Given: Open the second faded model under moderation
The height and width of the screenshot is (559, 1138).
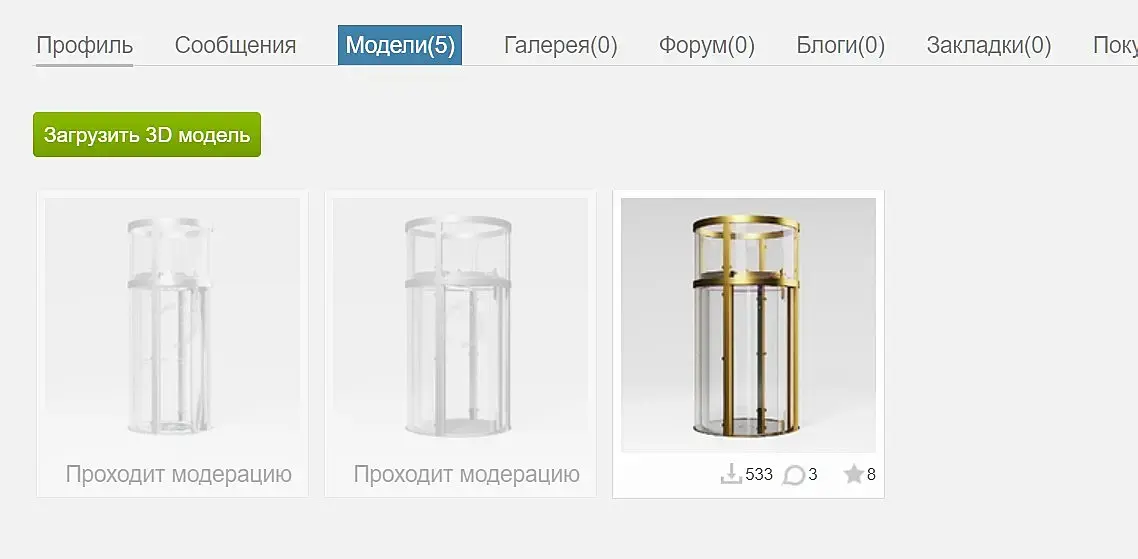Looking at the screenshot, I should (x=460, y=325).
